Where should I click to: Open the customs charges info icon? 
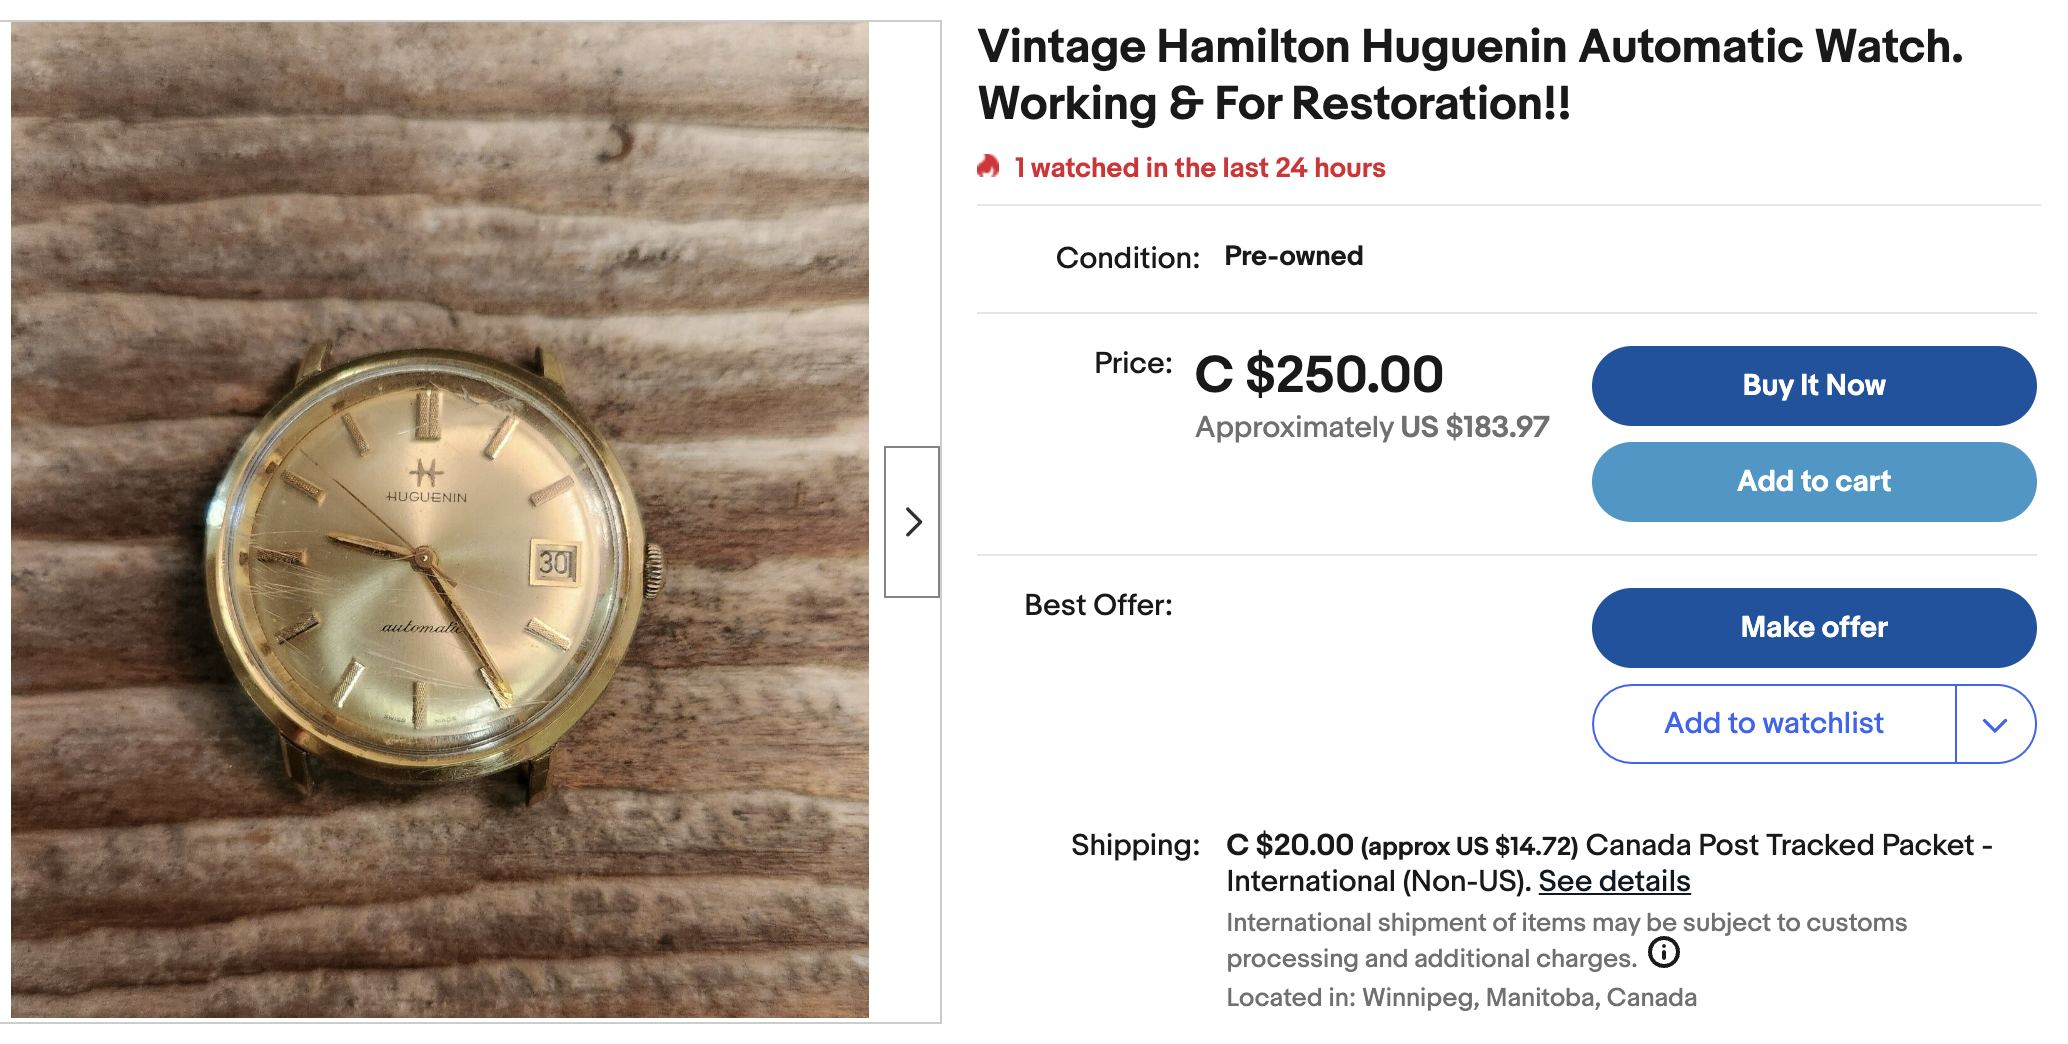pos(1663,953)
